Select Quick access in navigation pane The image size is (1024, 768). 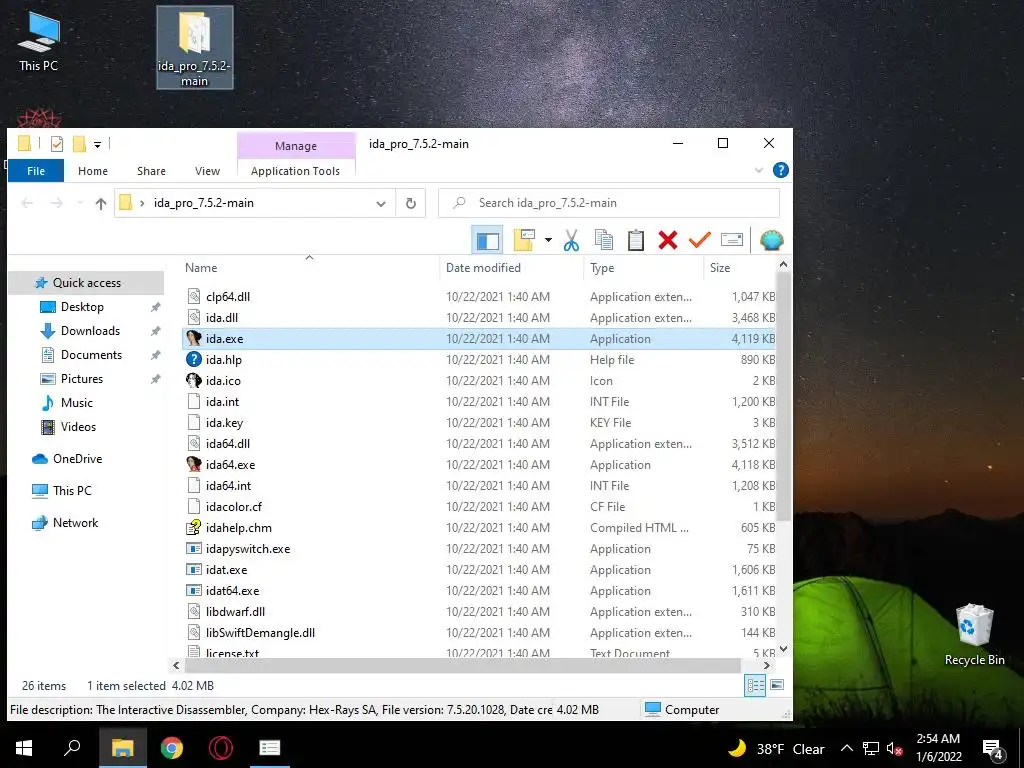pyautogui.click(x=86, y=283)
